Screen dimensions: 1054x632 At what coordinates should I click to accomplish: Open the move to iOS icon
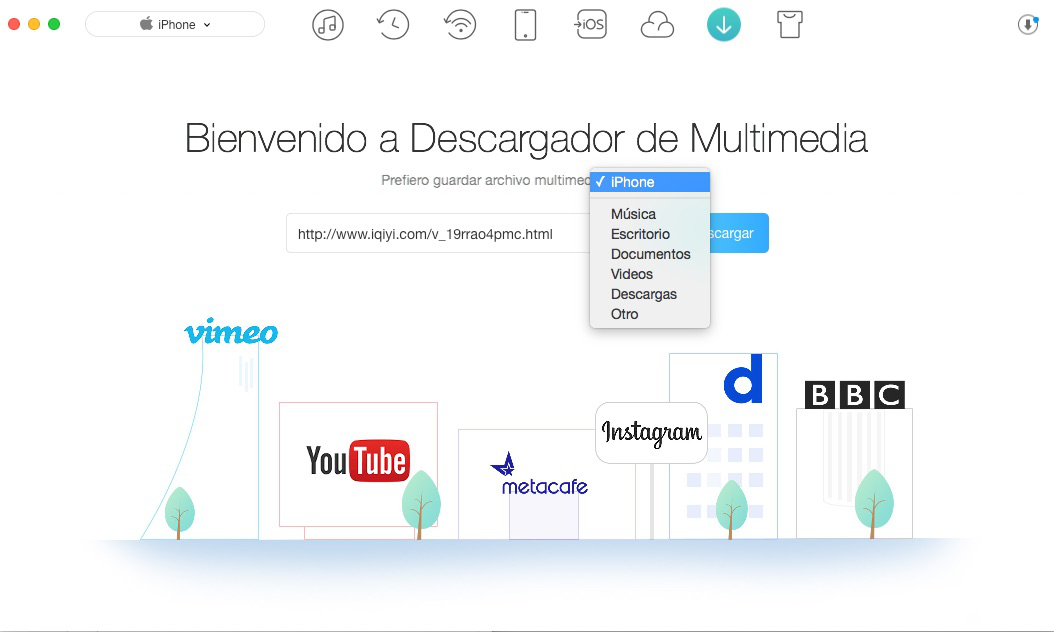(x=590, y=25)
